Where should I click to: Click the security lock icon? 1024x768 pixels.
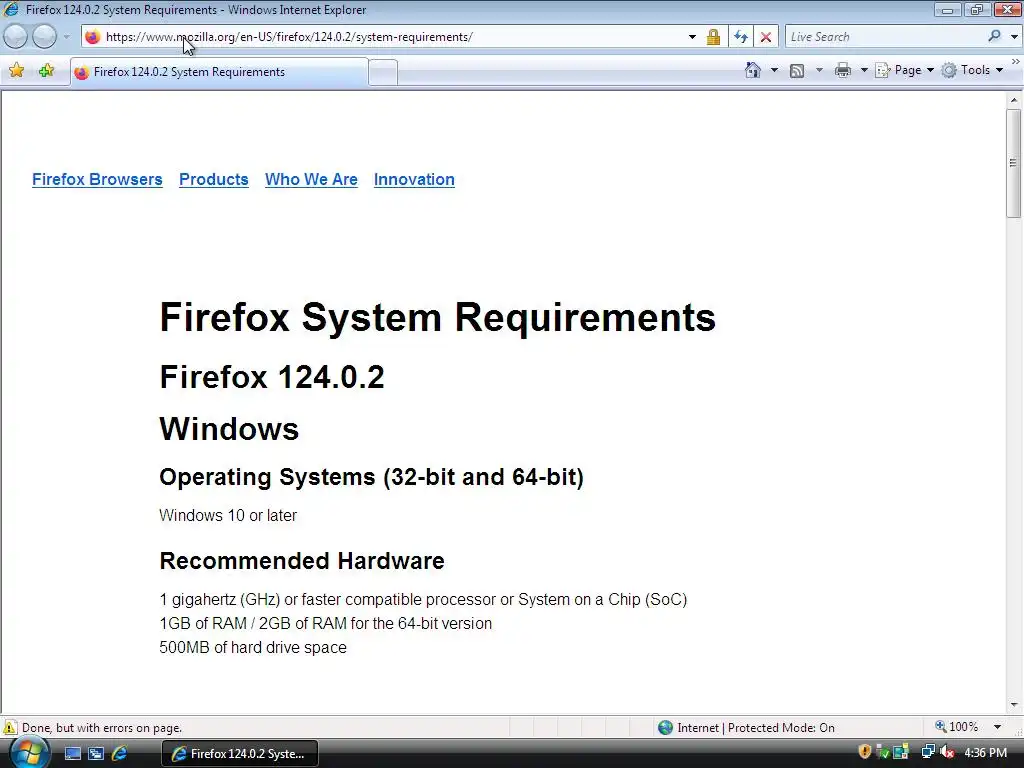click(x=713, y=37)
